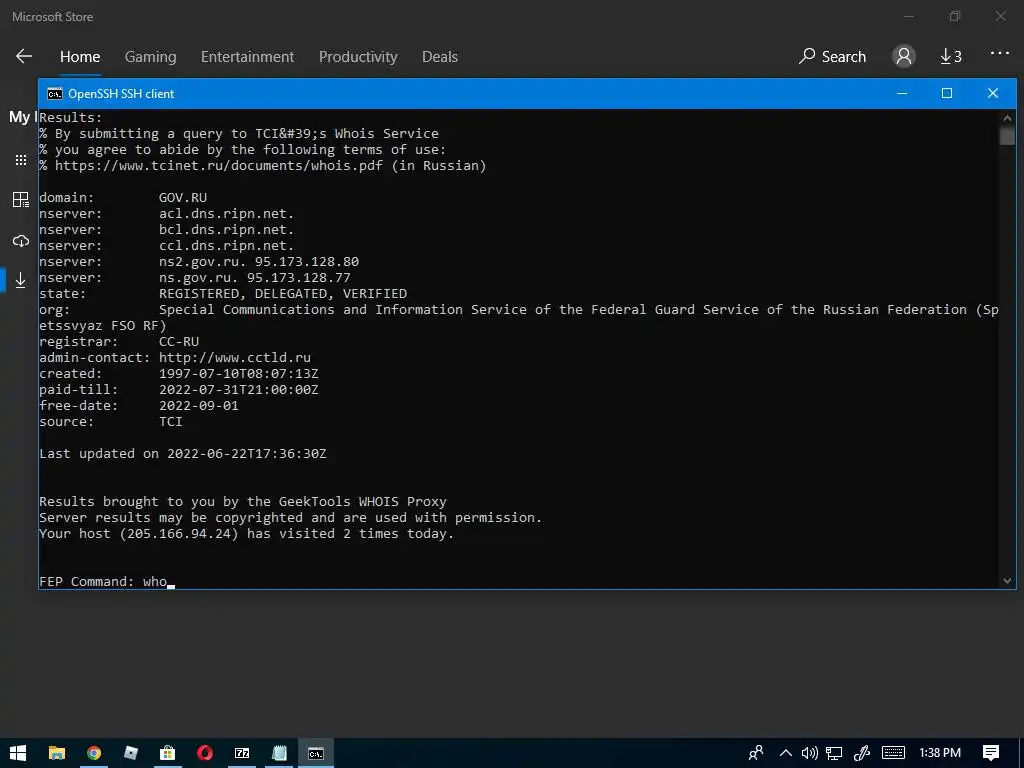This screenshot has height=768, width=1024.
Task: Open the touch keyboard tray icon
Action: [893, 753]
